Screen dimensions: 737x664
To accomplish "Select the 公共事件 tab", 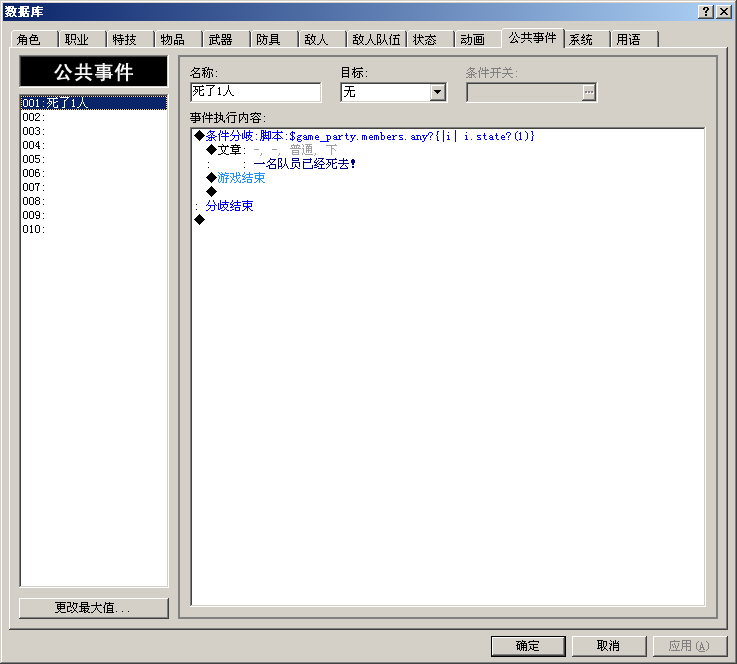I will pyautogui.click(x=533, y=38).
